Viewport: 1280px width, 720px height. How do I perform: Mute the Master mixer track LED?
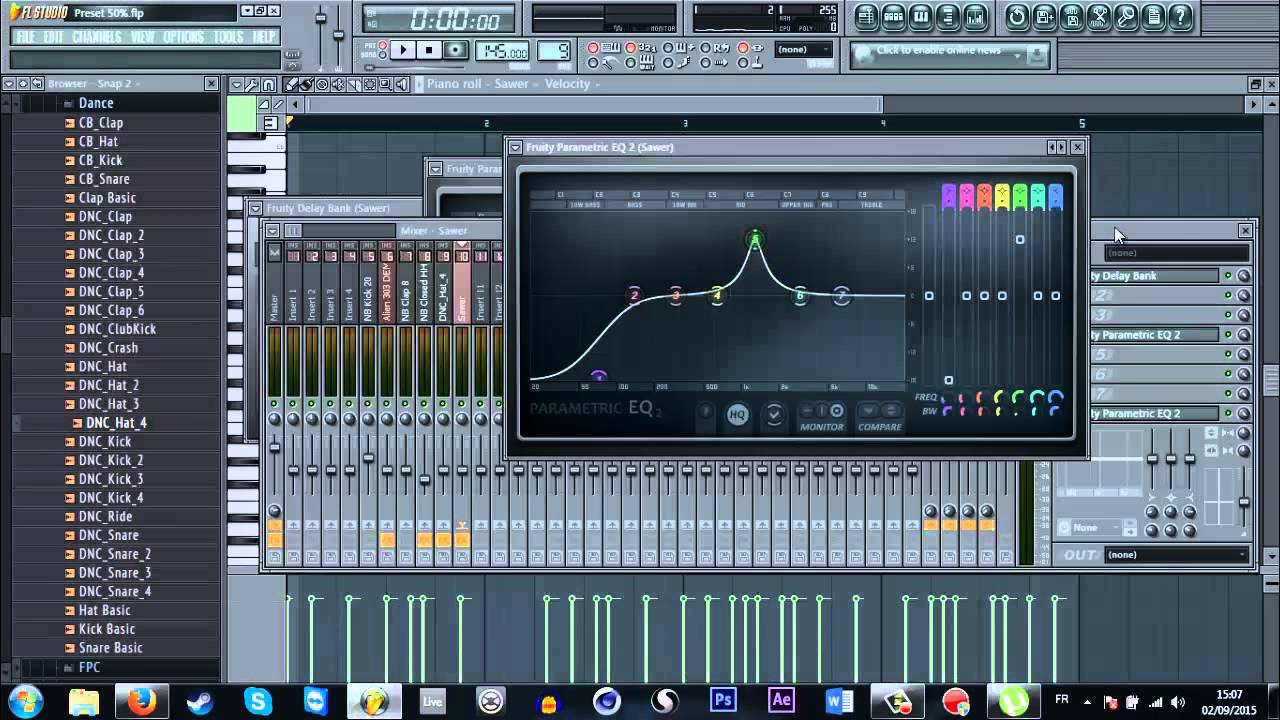tap(274, 404)
